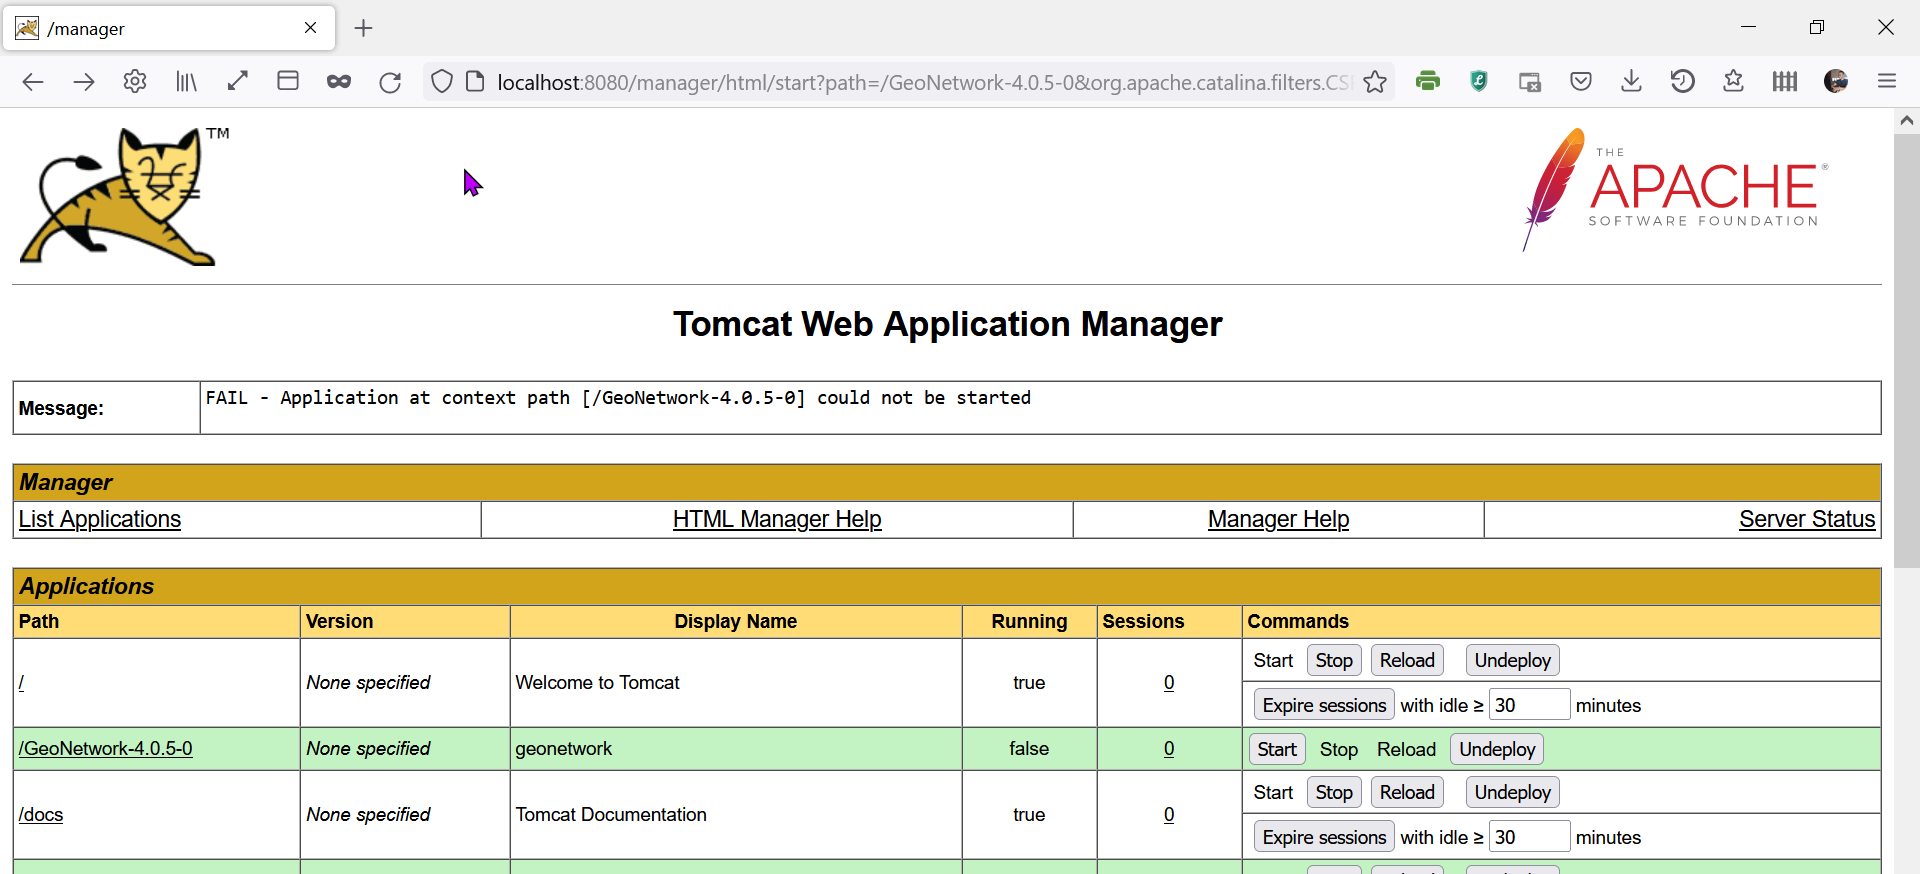Screen dimensions: 1920x874
Task: View sessions count for geonetwork
Action: coord(1169,749)
